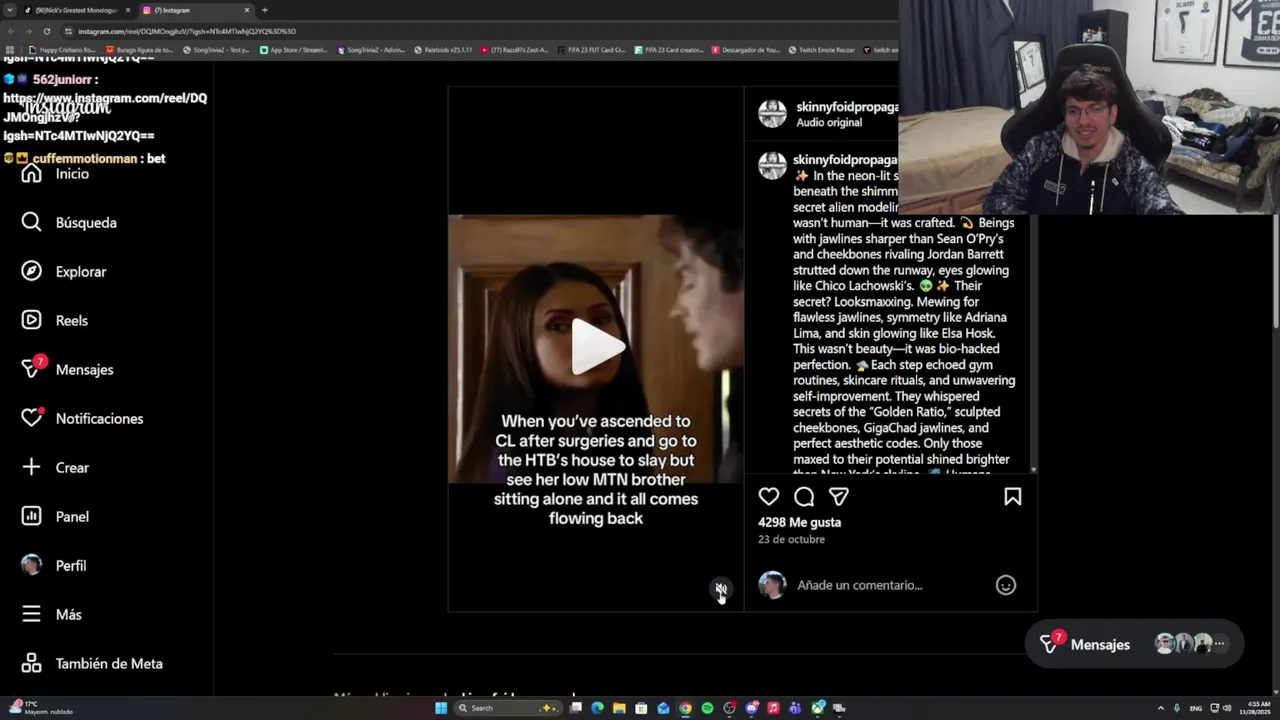Open floating Mensajes chat button

pos(1133,644)
